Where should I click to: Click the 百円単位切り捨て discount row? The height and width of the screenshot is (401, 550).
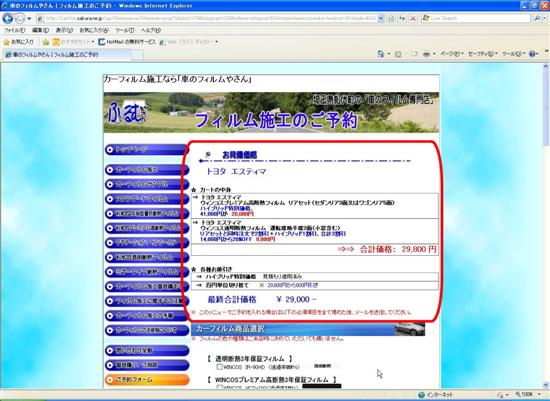click(x=315, y=286)
